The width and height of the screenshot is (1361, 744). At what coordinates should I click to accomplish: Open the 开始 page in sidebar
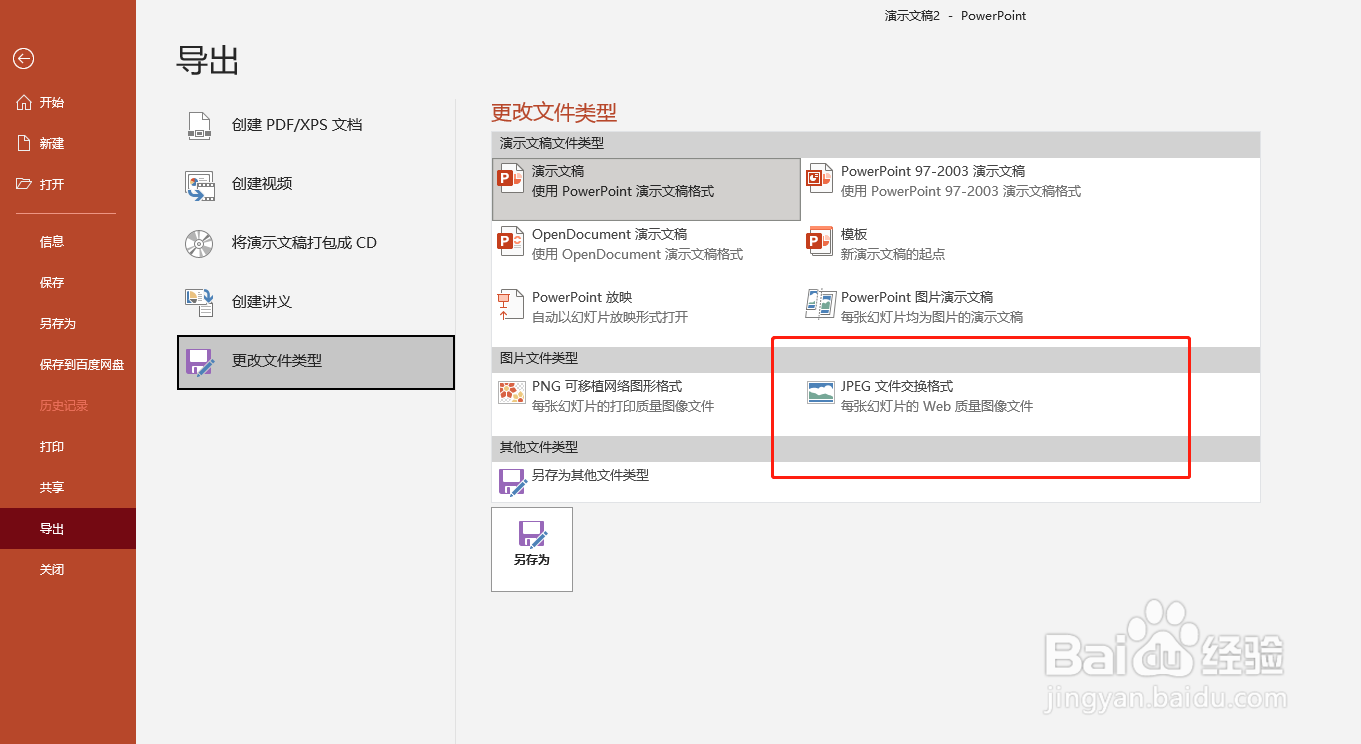pos(68,102)
